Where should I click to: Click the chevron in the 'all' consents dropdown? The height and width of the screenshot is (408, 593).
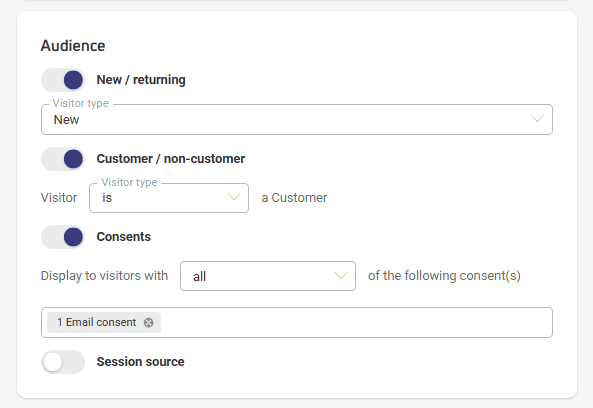point(341,276)
